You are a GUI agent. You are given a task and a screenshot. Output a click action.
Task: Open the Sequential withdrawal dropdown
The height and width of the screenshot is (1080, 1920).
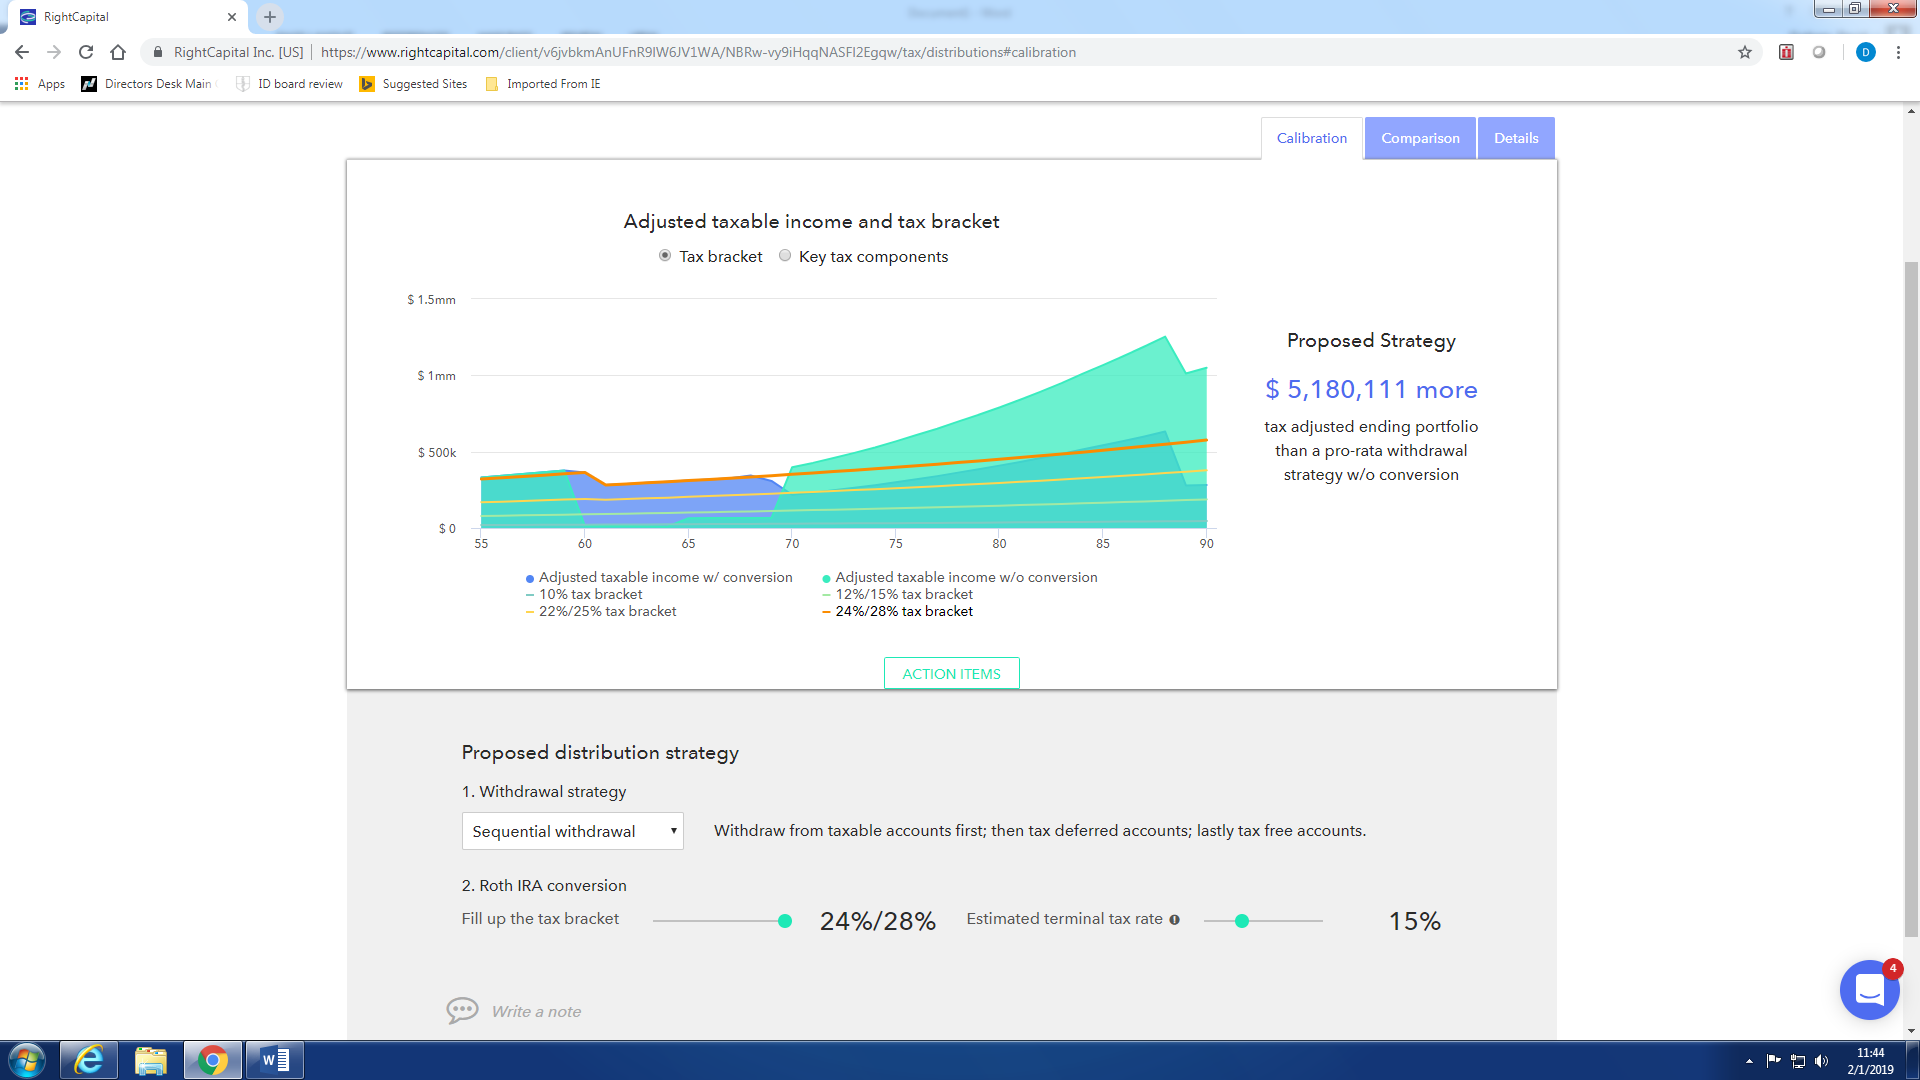tap(572, 831)
